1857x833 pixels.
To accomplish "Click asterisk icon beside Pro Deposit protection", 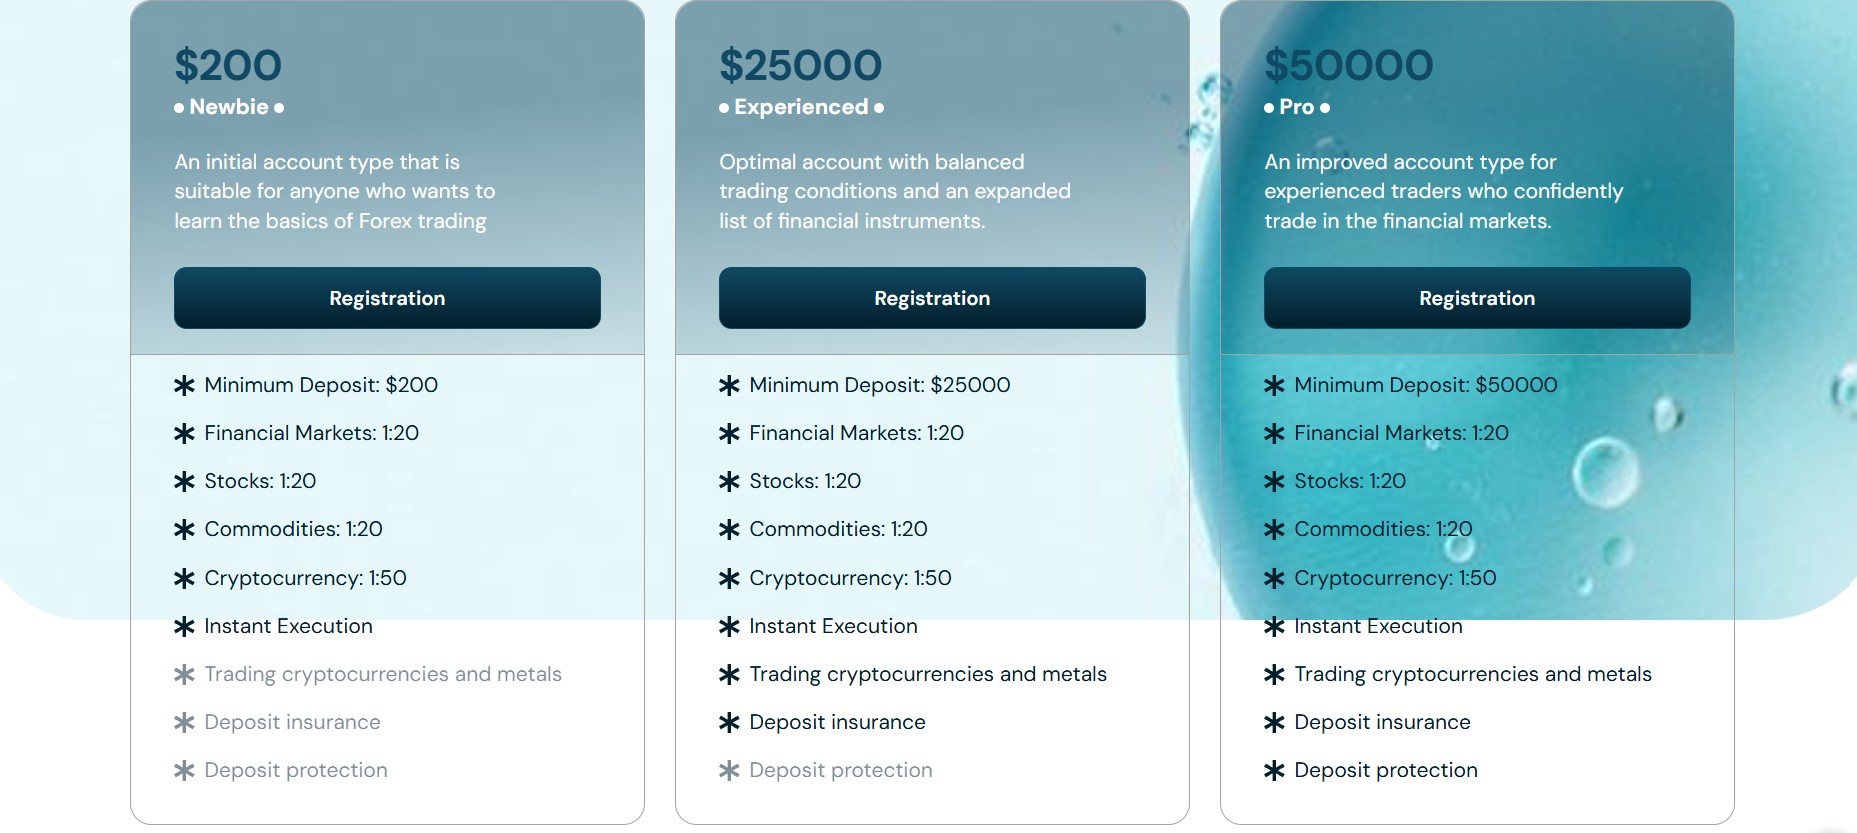I will [x=1274, y=770].
